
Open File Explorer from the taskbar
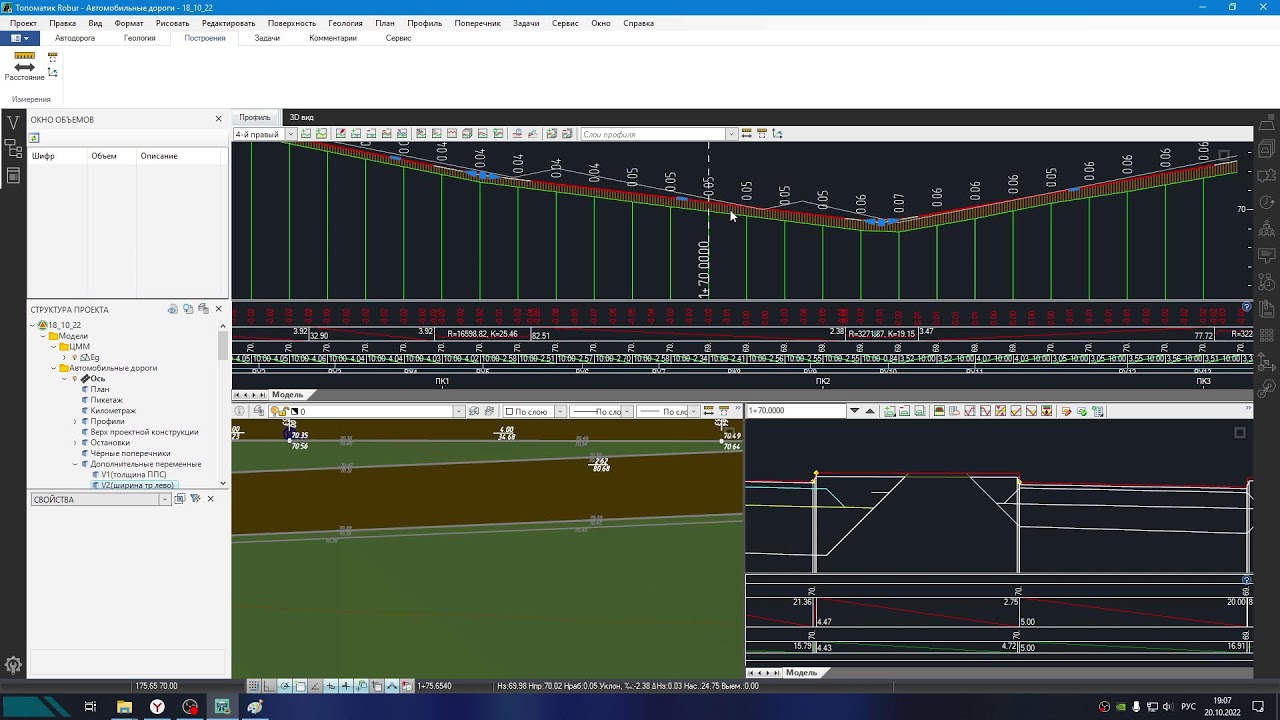124,707
